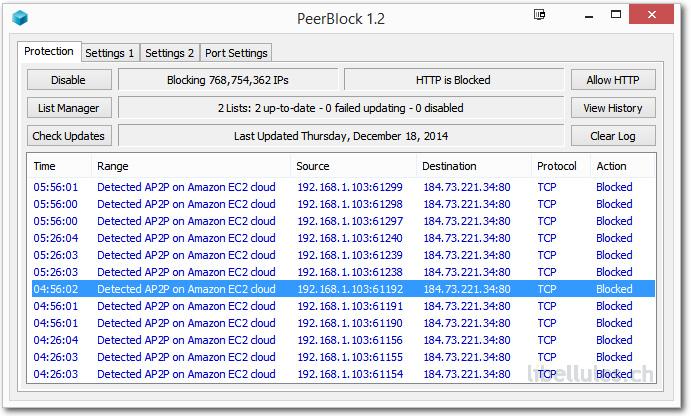This screenshot has height=416, width=691.
Task: Select the row with source 192.168.1.103:61190
Action: pyautogui.click(x=343, y=323)
